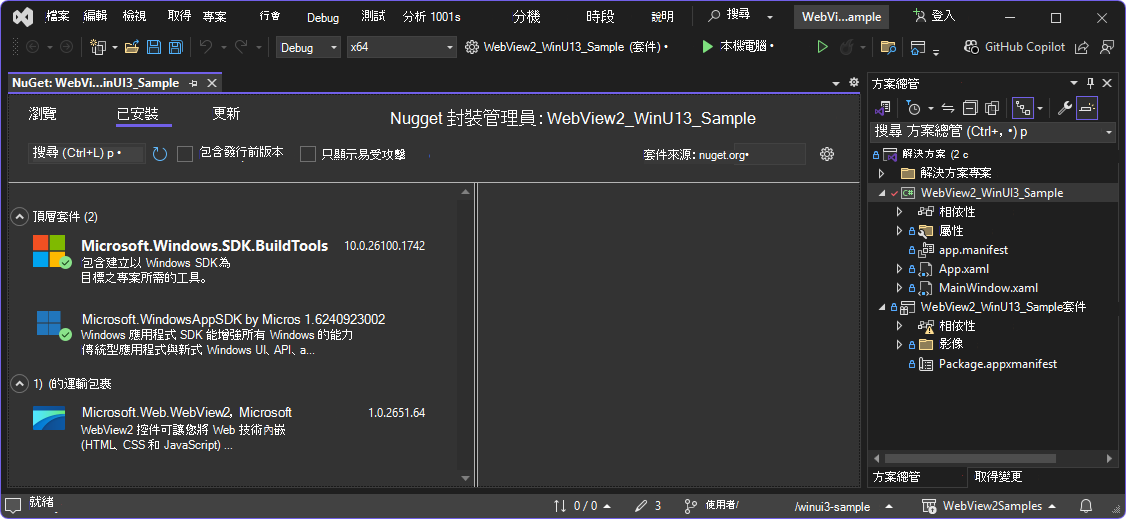Screen dimensions: 1126x519
Task: Click the Save All icon
Action: [175, 47]
